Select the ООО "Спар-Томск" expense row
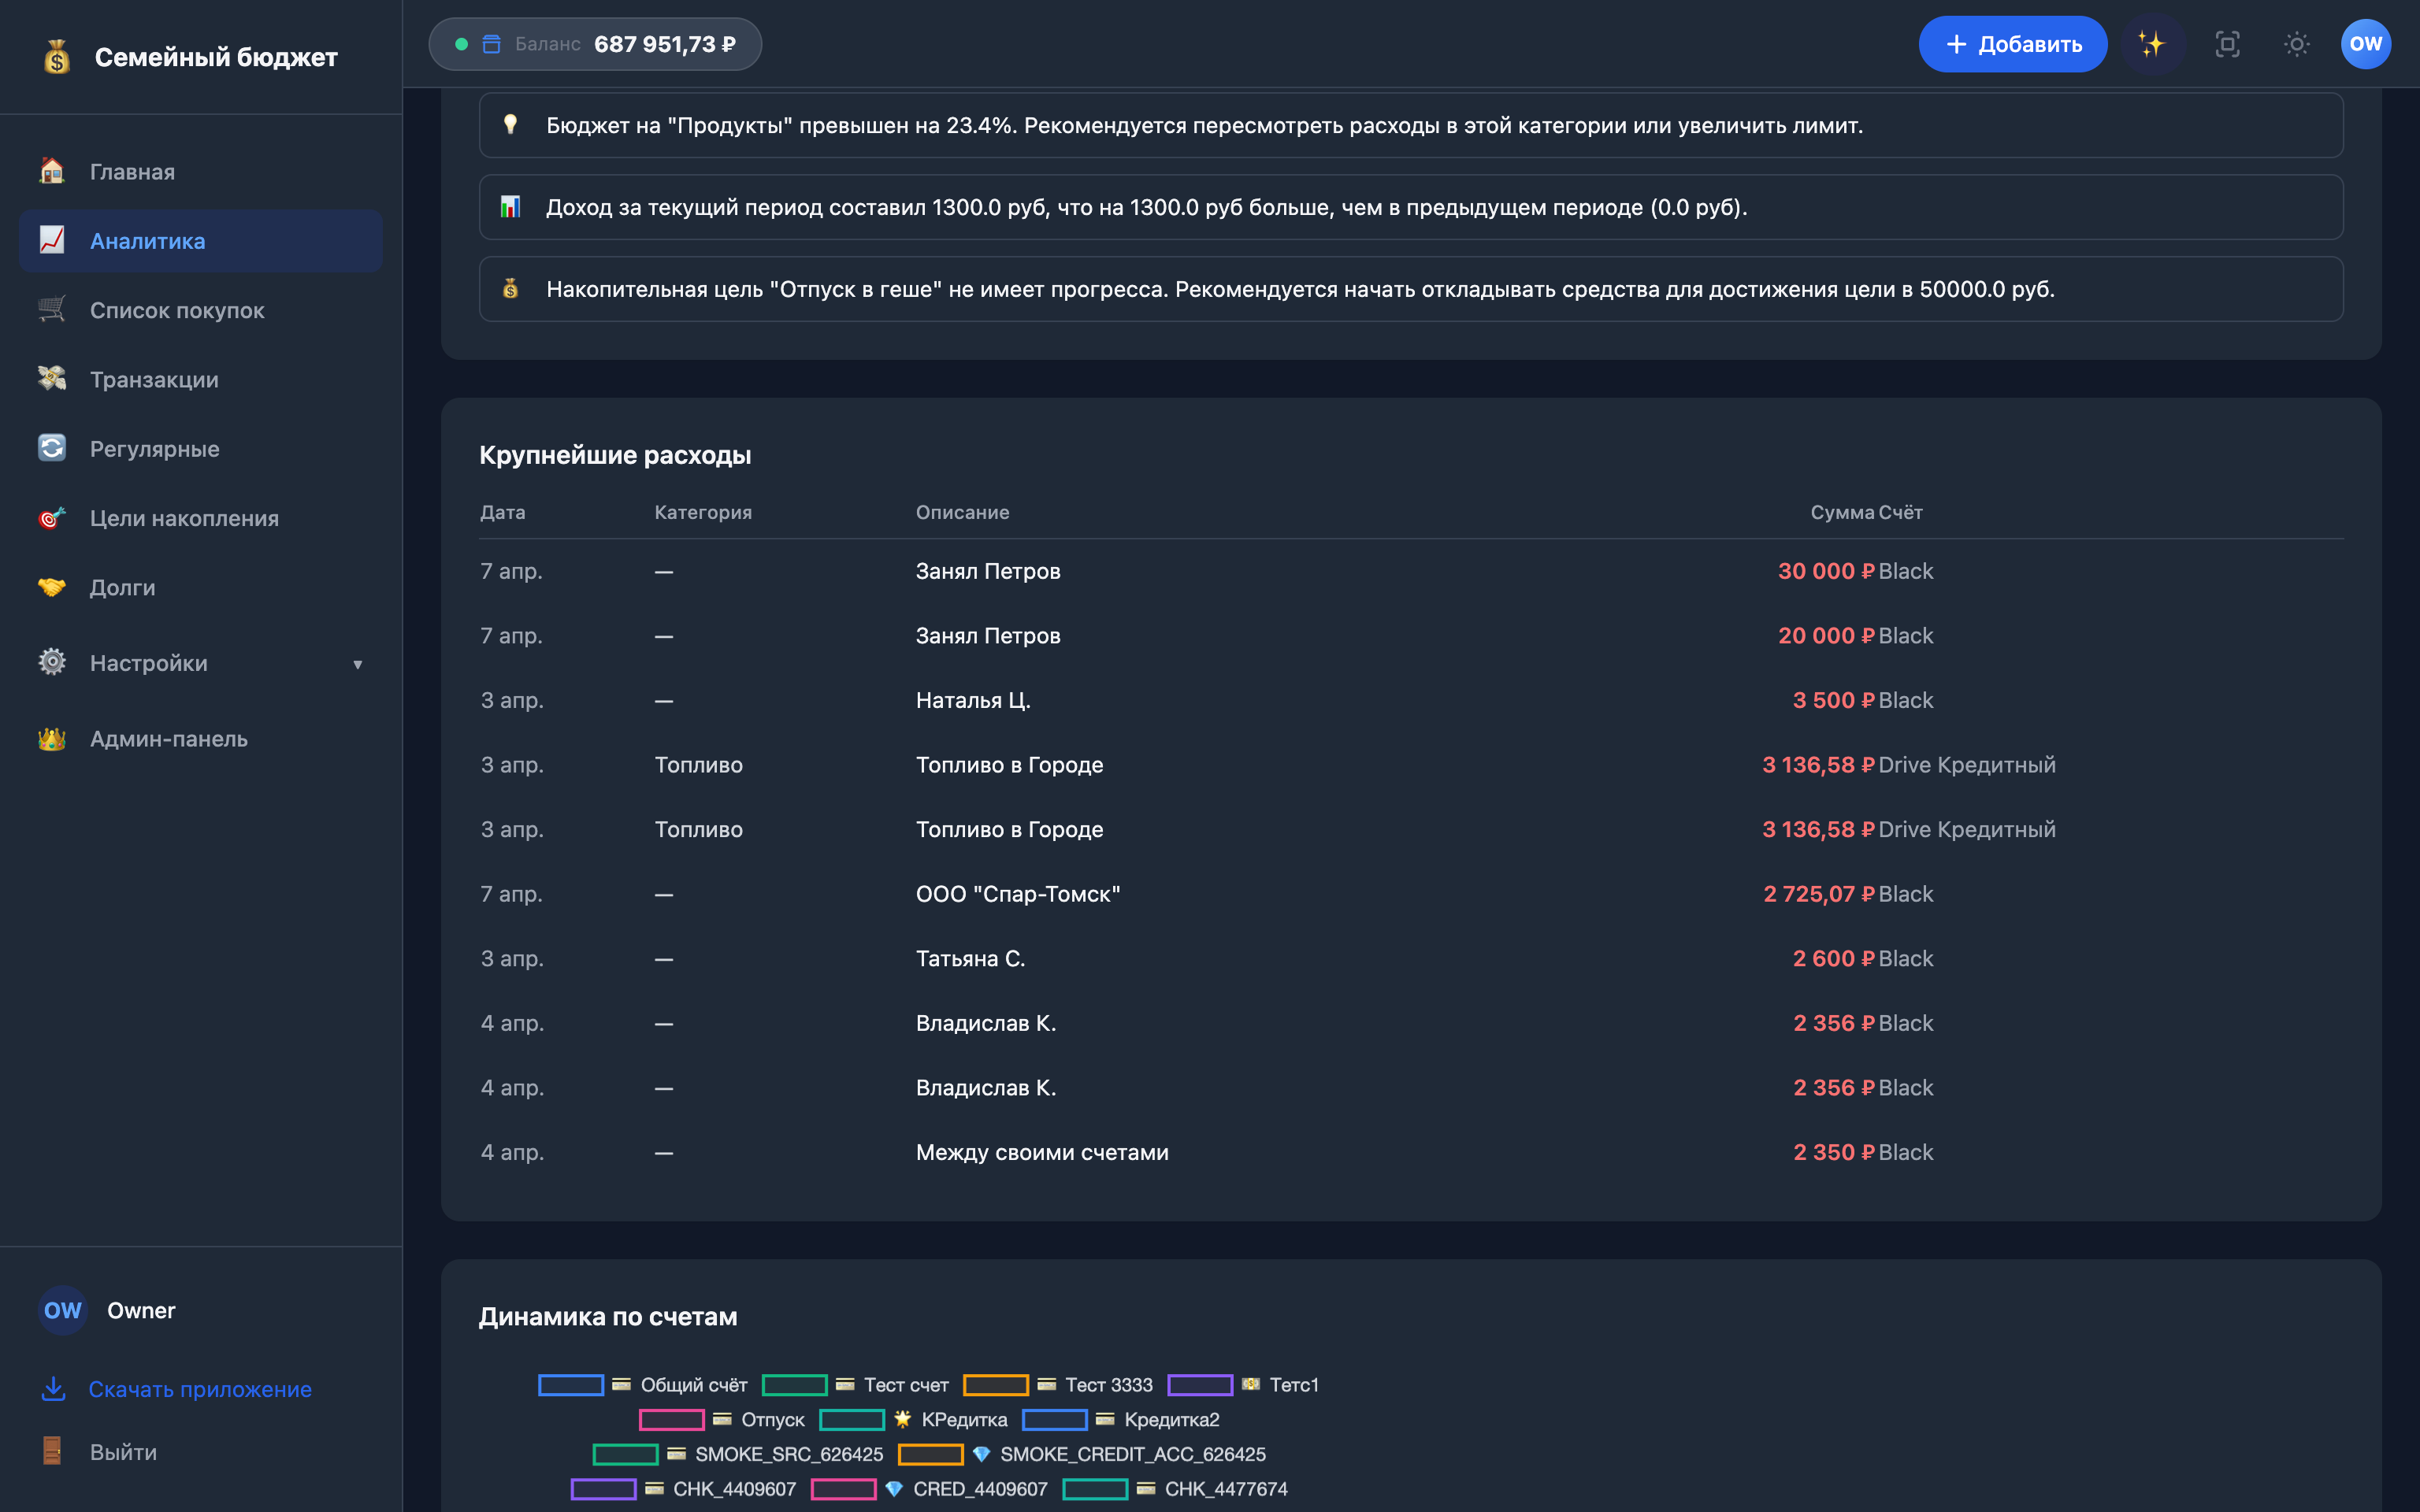Viewport: 2420px width, 1512px height. pos(1411,894)
